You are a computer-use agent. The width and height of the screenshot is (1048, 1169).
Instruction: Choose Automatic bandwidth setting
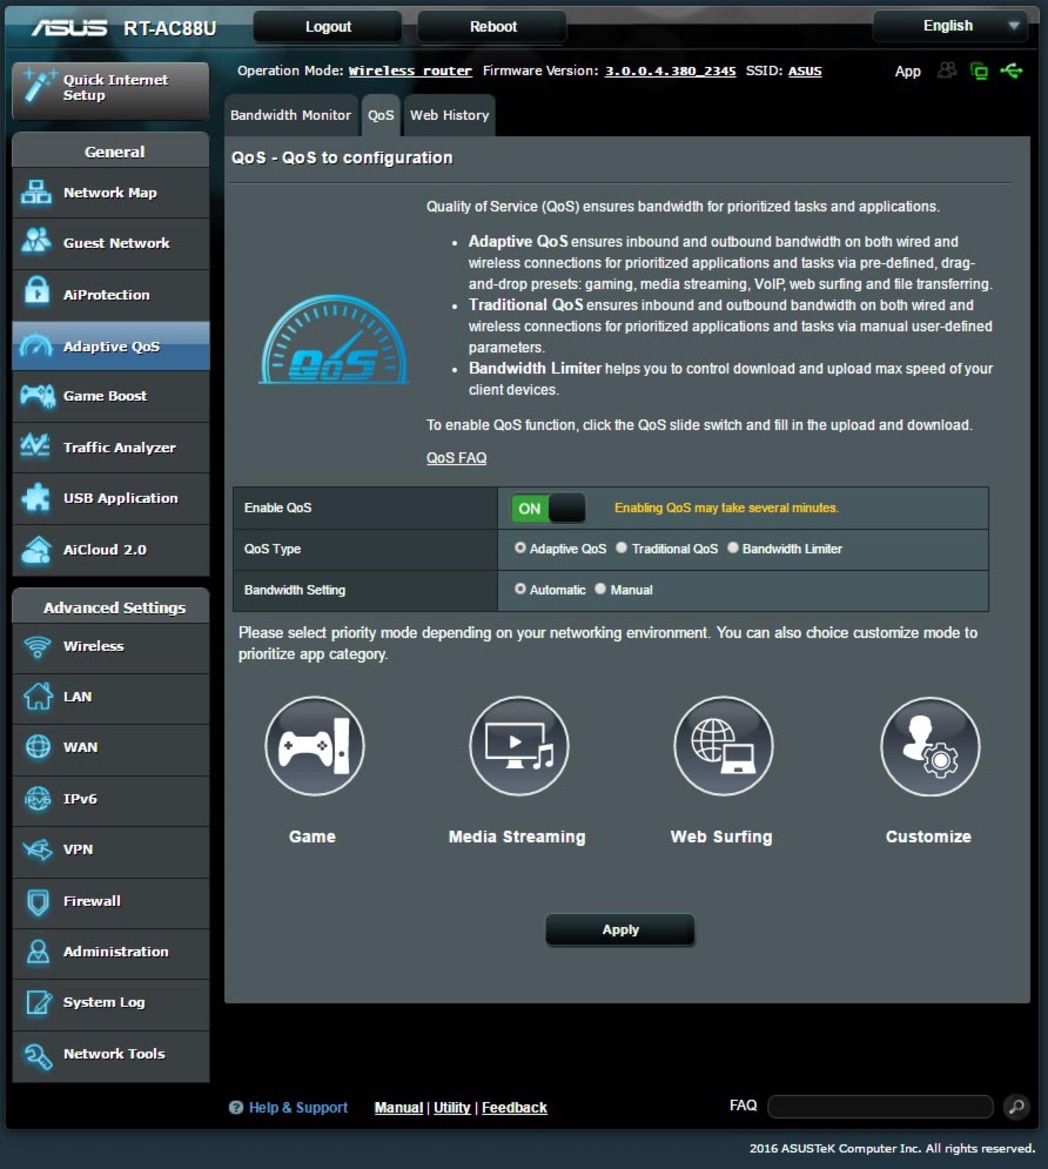point(520,589)
